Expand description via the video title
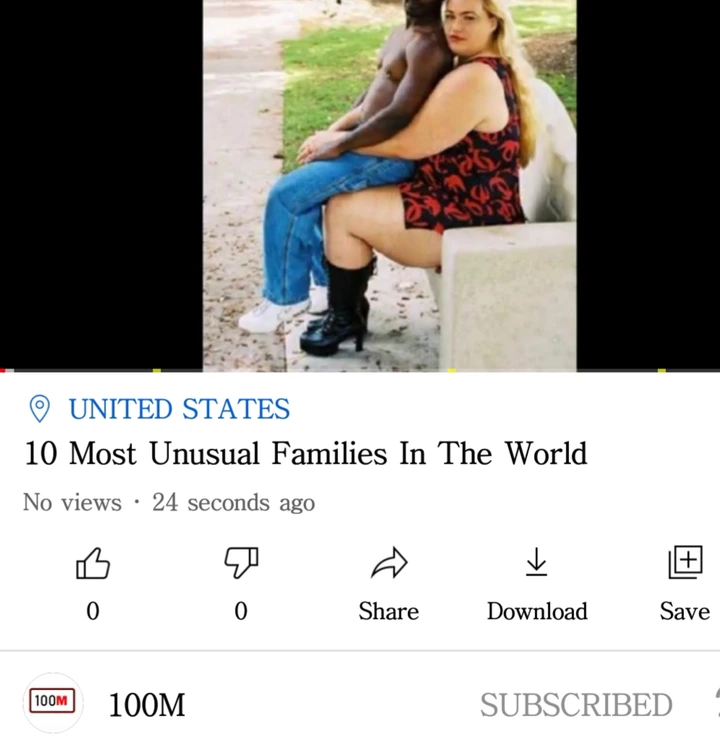This screenshot has height=736, width=720. tap(306, 453)
